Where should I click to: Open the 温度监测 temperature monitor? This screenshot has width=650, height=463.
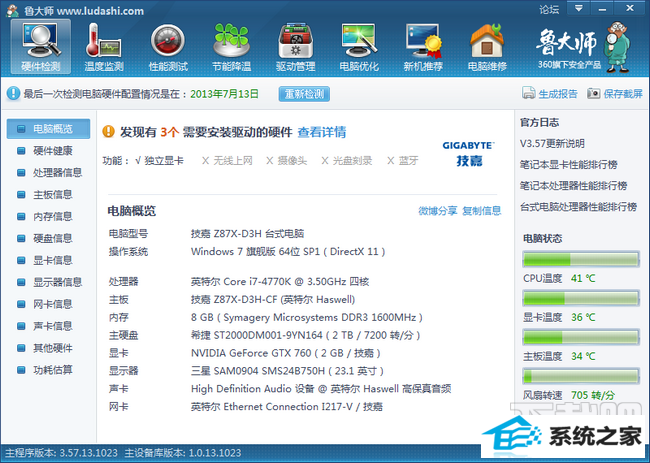[104, 47]
